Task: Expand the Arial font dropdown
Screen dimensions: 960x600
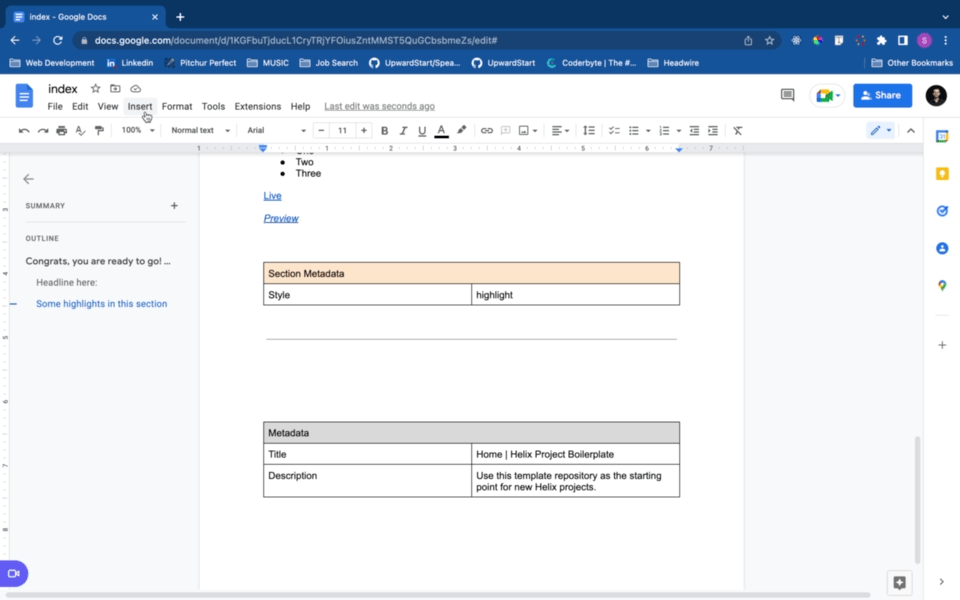Action: click(276, 131)
